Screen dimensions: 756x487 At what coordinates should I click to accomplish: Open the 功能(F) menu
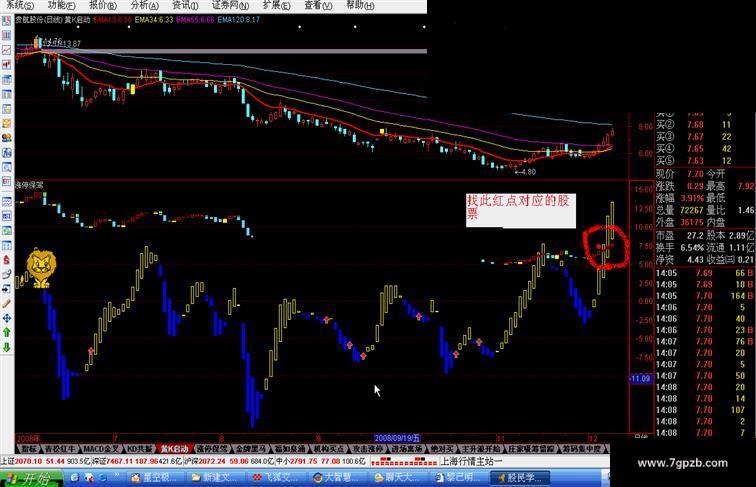(61, 5)
